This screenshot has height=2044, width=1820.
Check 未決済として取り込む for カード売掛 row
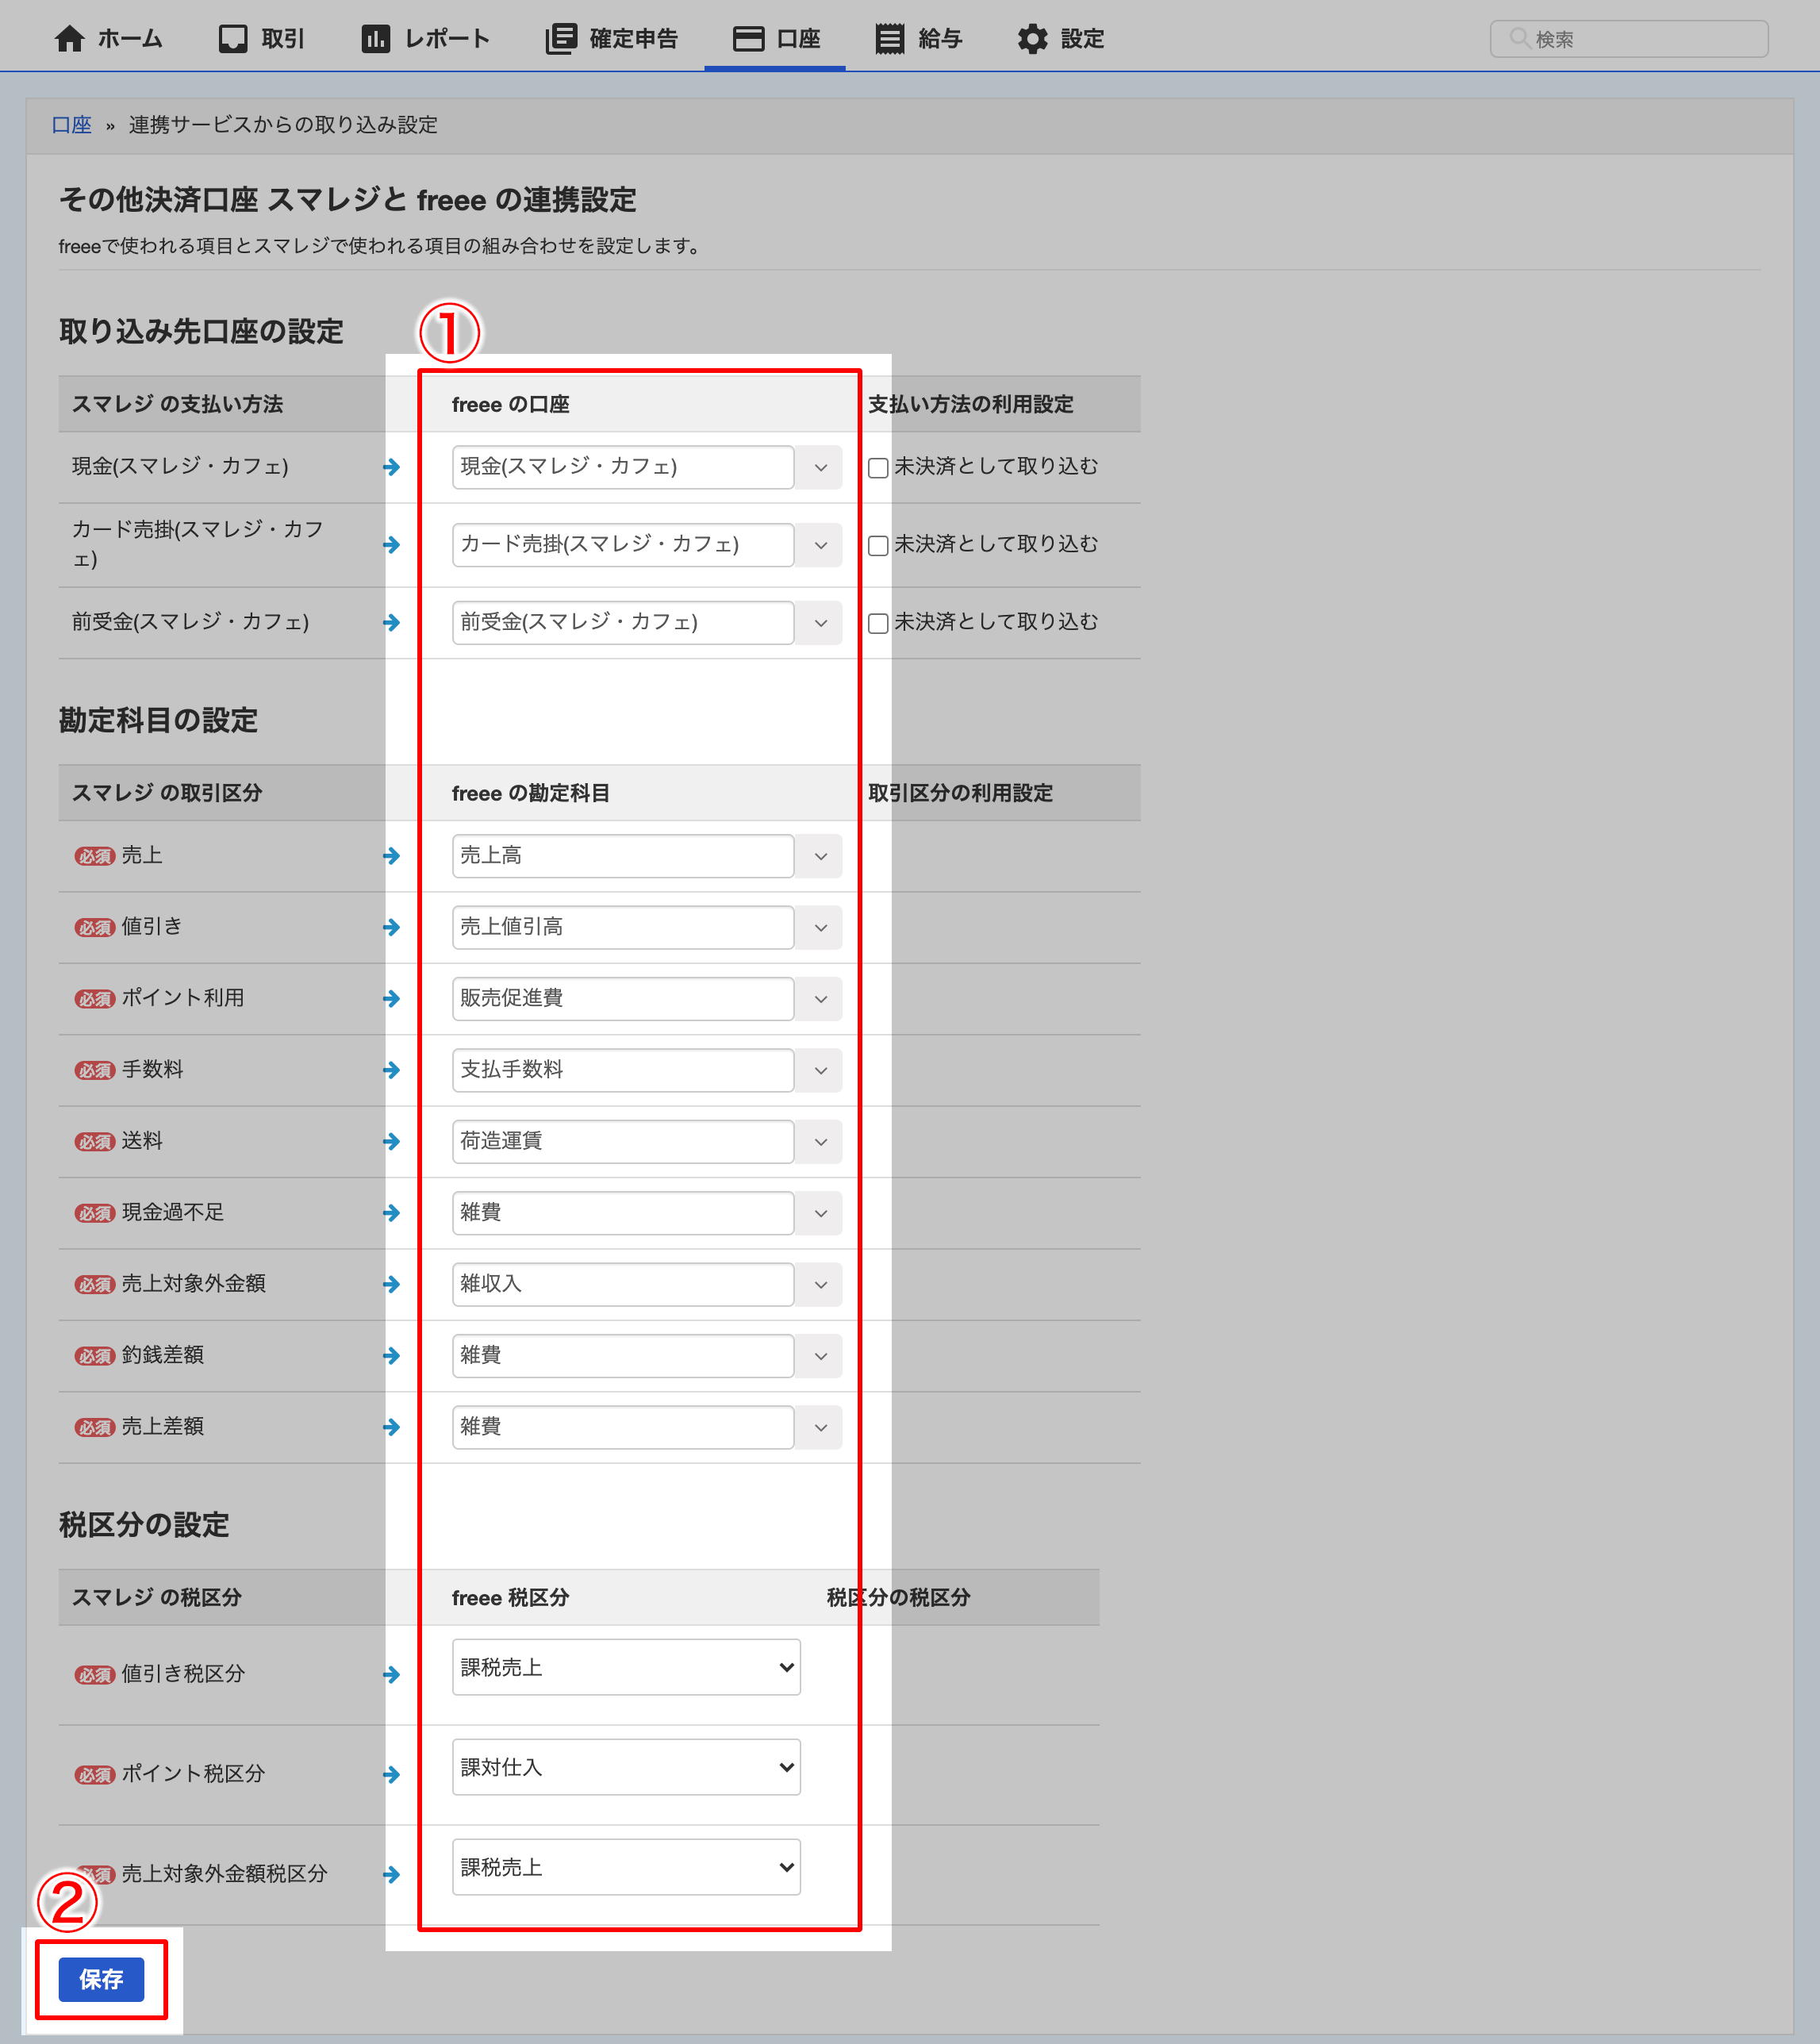(x=878, y=546)
